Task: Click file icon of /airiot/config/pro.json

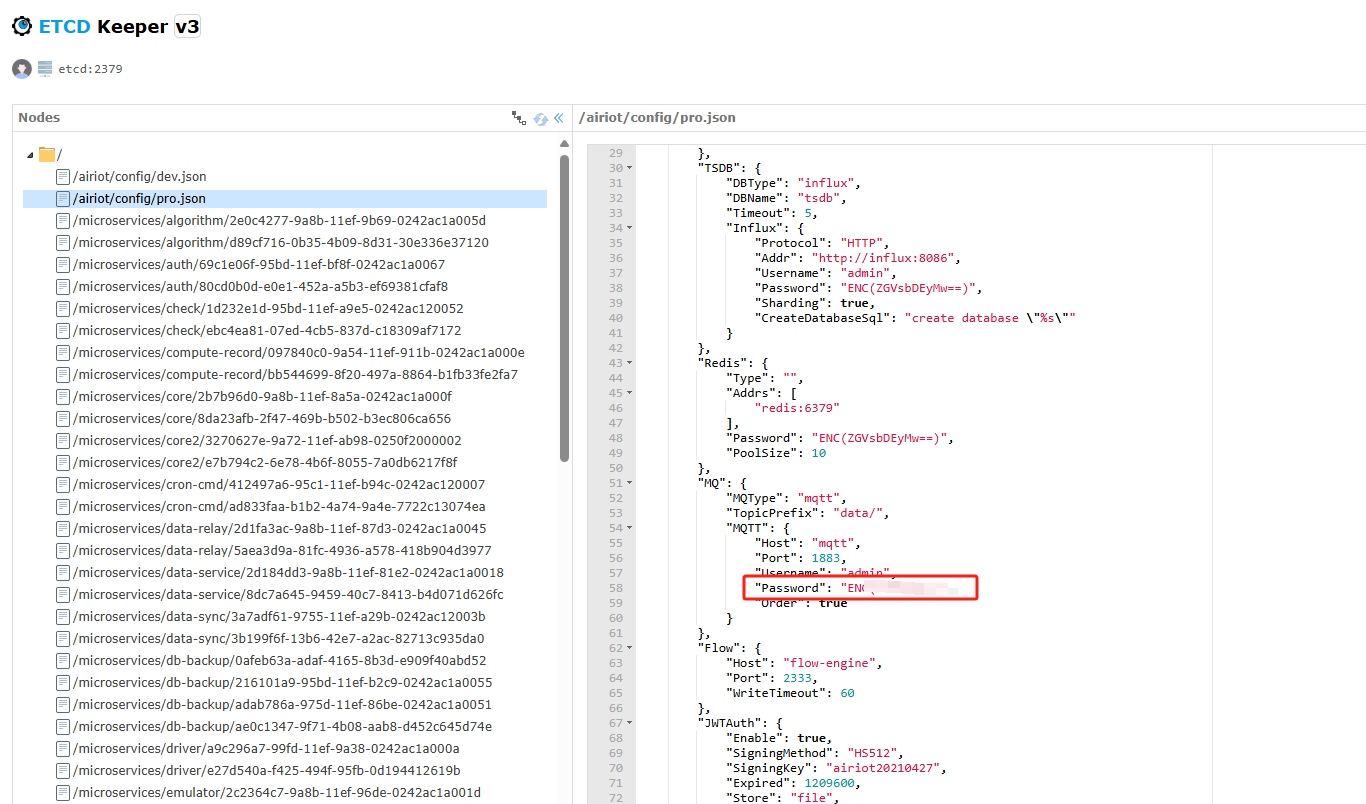Action: coord(63,199)
